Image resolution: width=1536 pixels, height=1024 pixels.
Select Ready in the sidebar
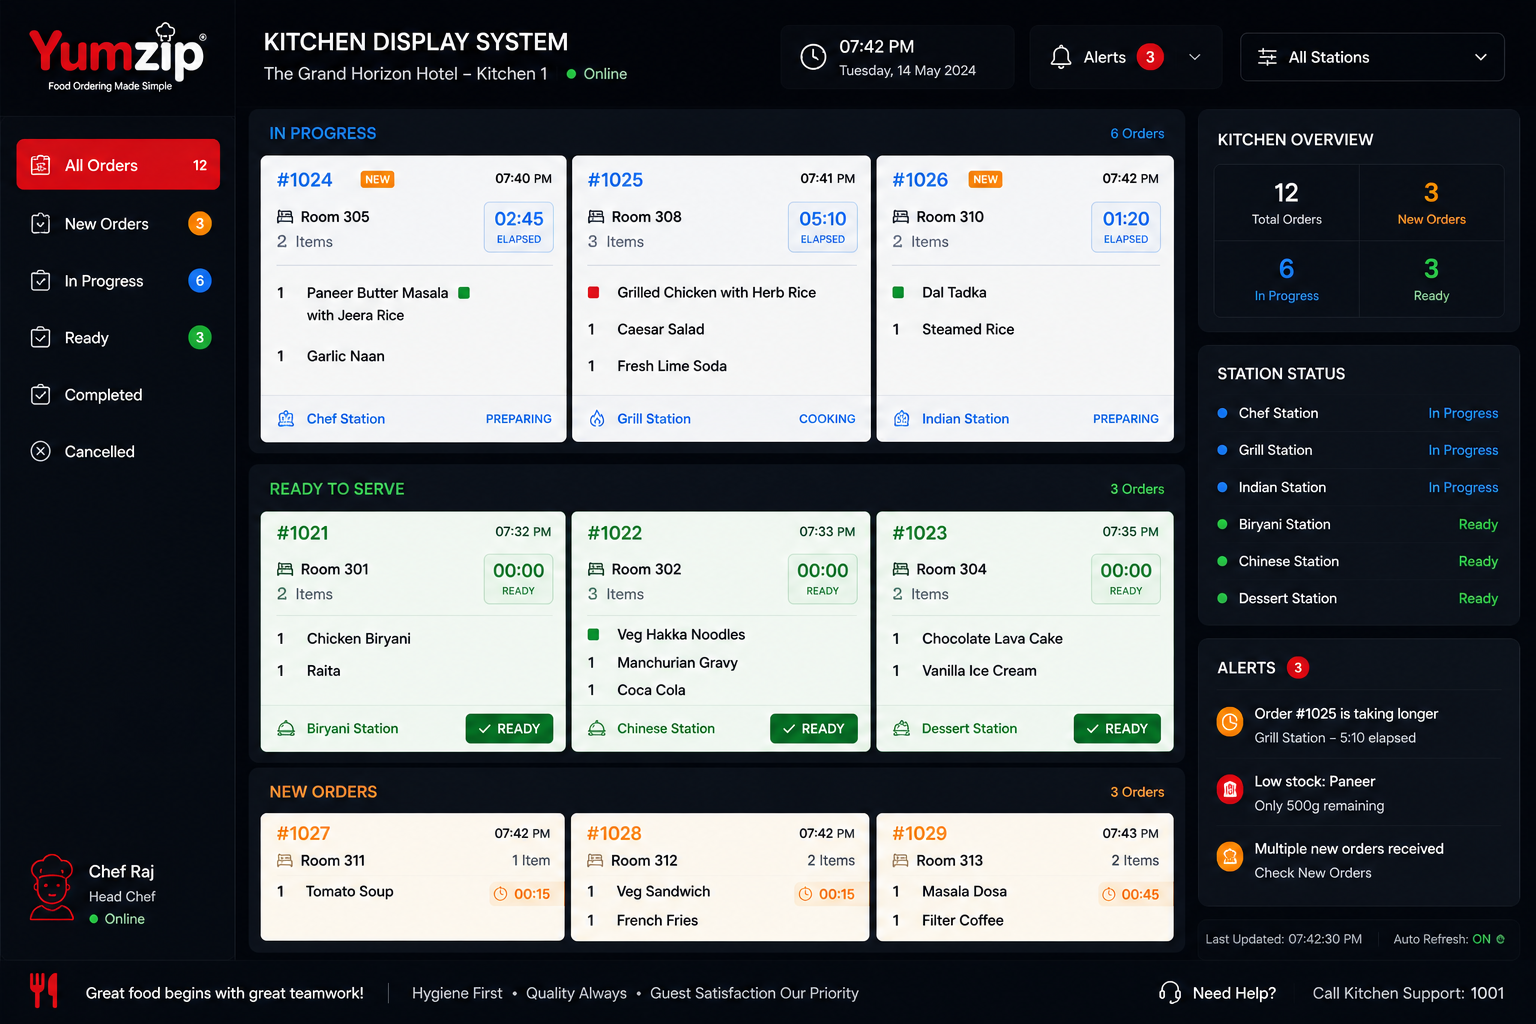pos(118,338)
